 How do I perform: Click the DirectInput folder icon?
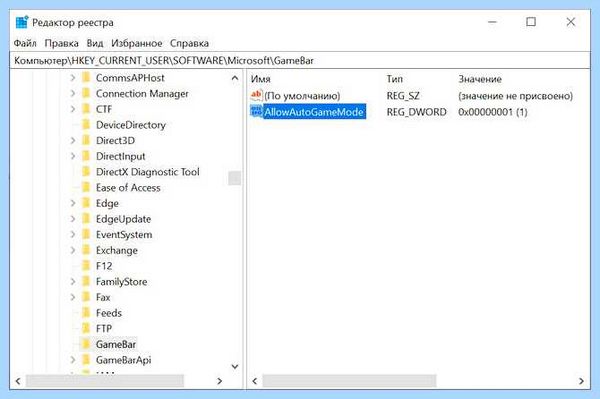point(86,156)
